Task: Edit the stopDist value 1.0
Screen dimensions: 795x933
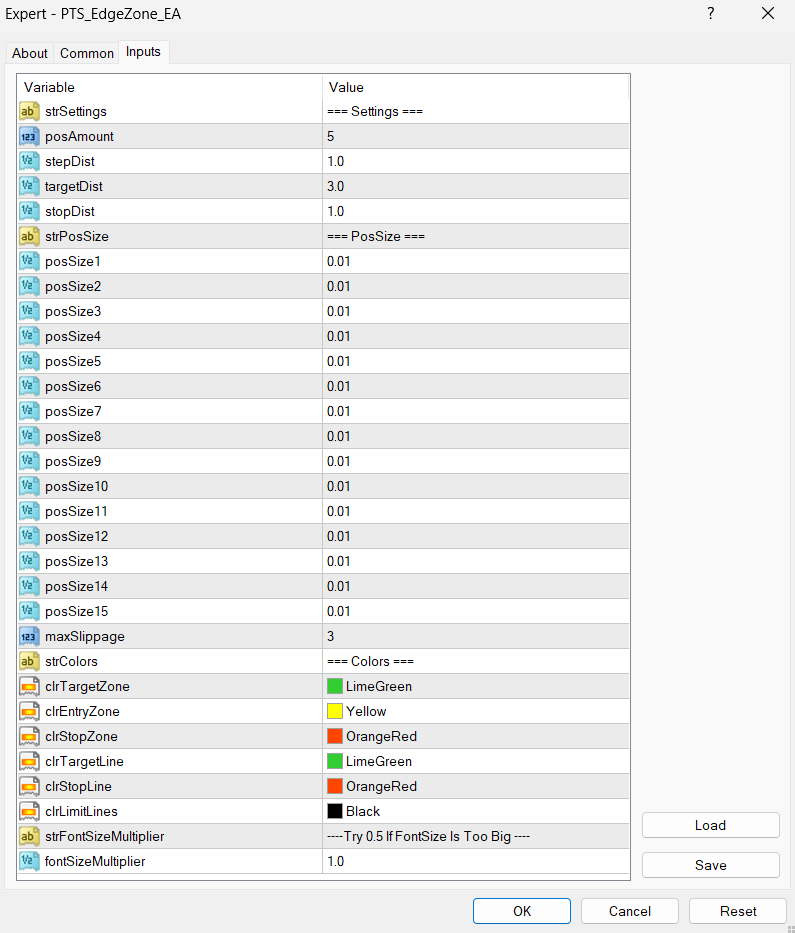Action: (x=475, y=211)
